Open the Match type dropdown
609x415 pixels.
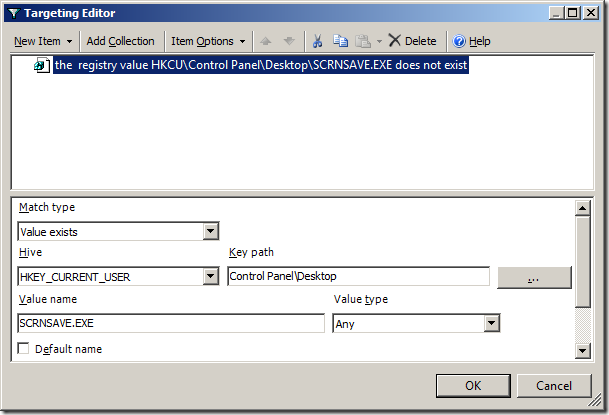tap(210, 232)
